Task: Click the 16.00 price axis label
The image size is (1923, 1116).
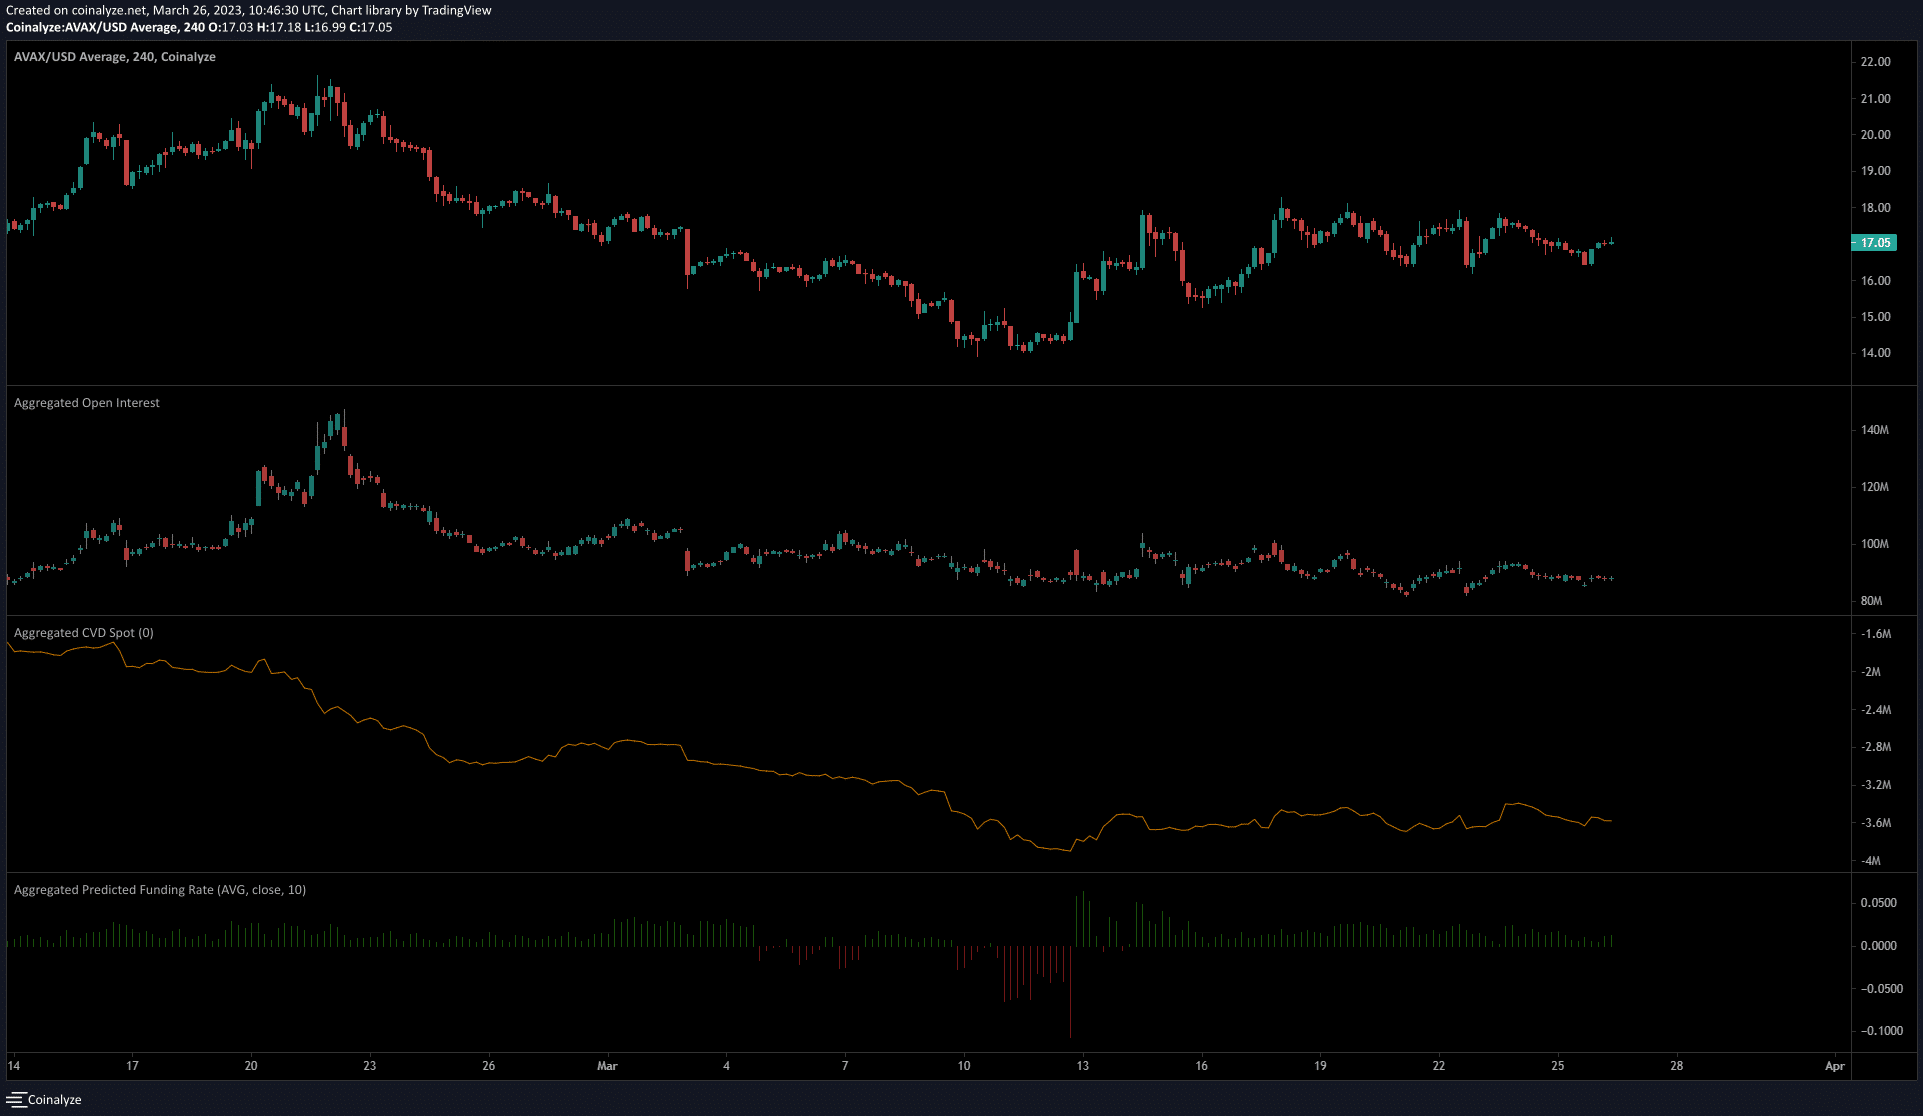Action: (1875, 281)
